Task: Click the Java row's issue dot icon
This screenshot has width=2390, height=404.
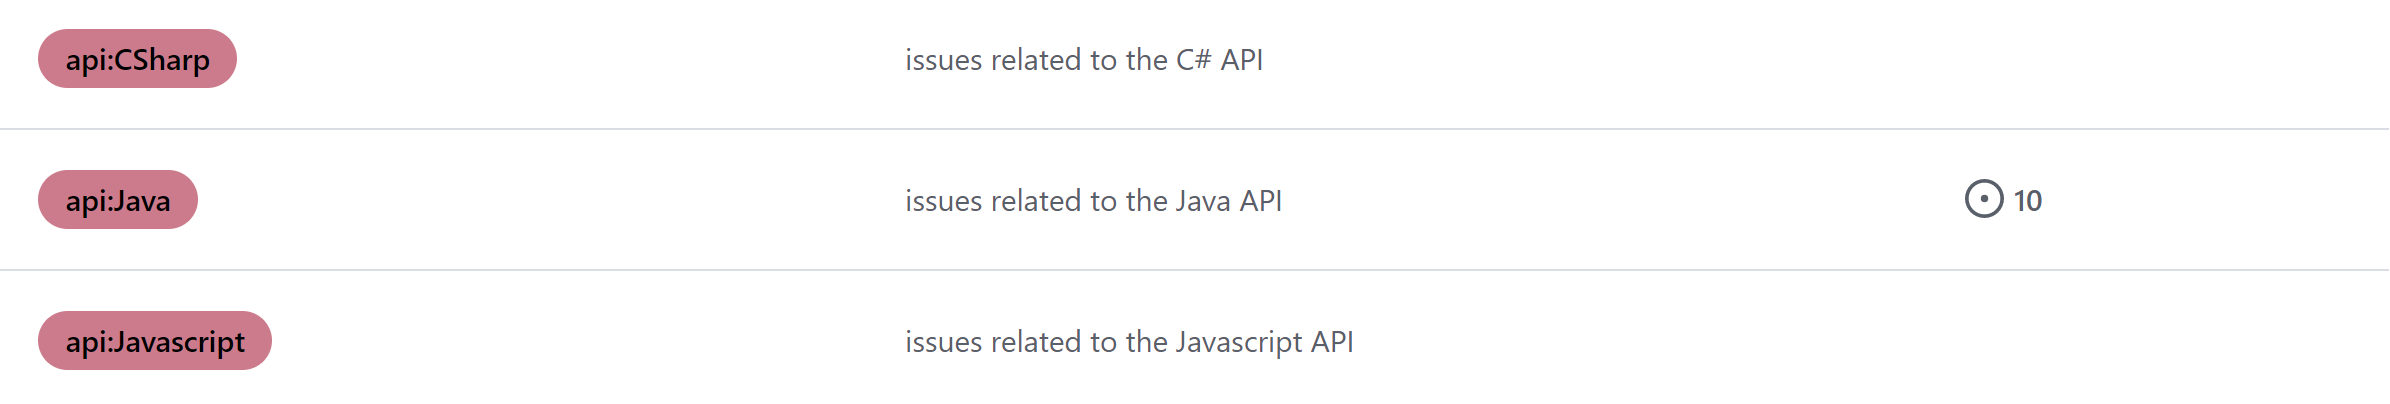Action: coord(1984,199)
